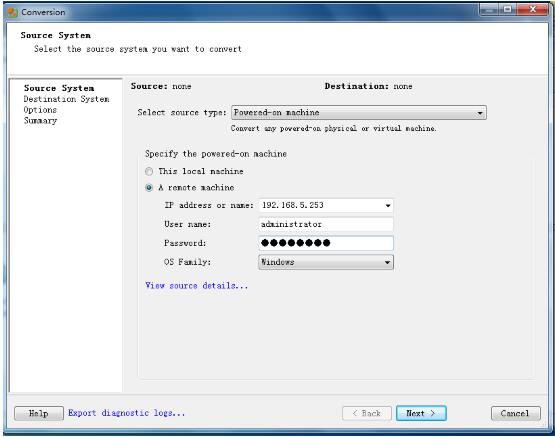Open the View source details link
Screen dimensions: 555x437
(x=196, y=286)
